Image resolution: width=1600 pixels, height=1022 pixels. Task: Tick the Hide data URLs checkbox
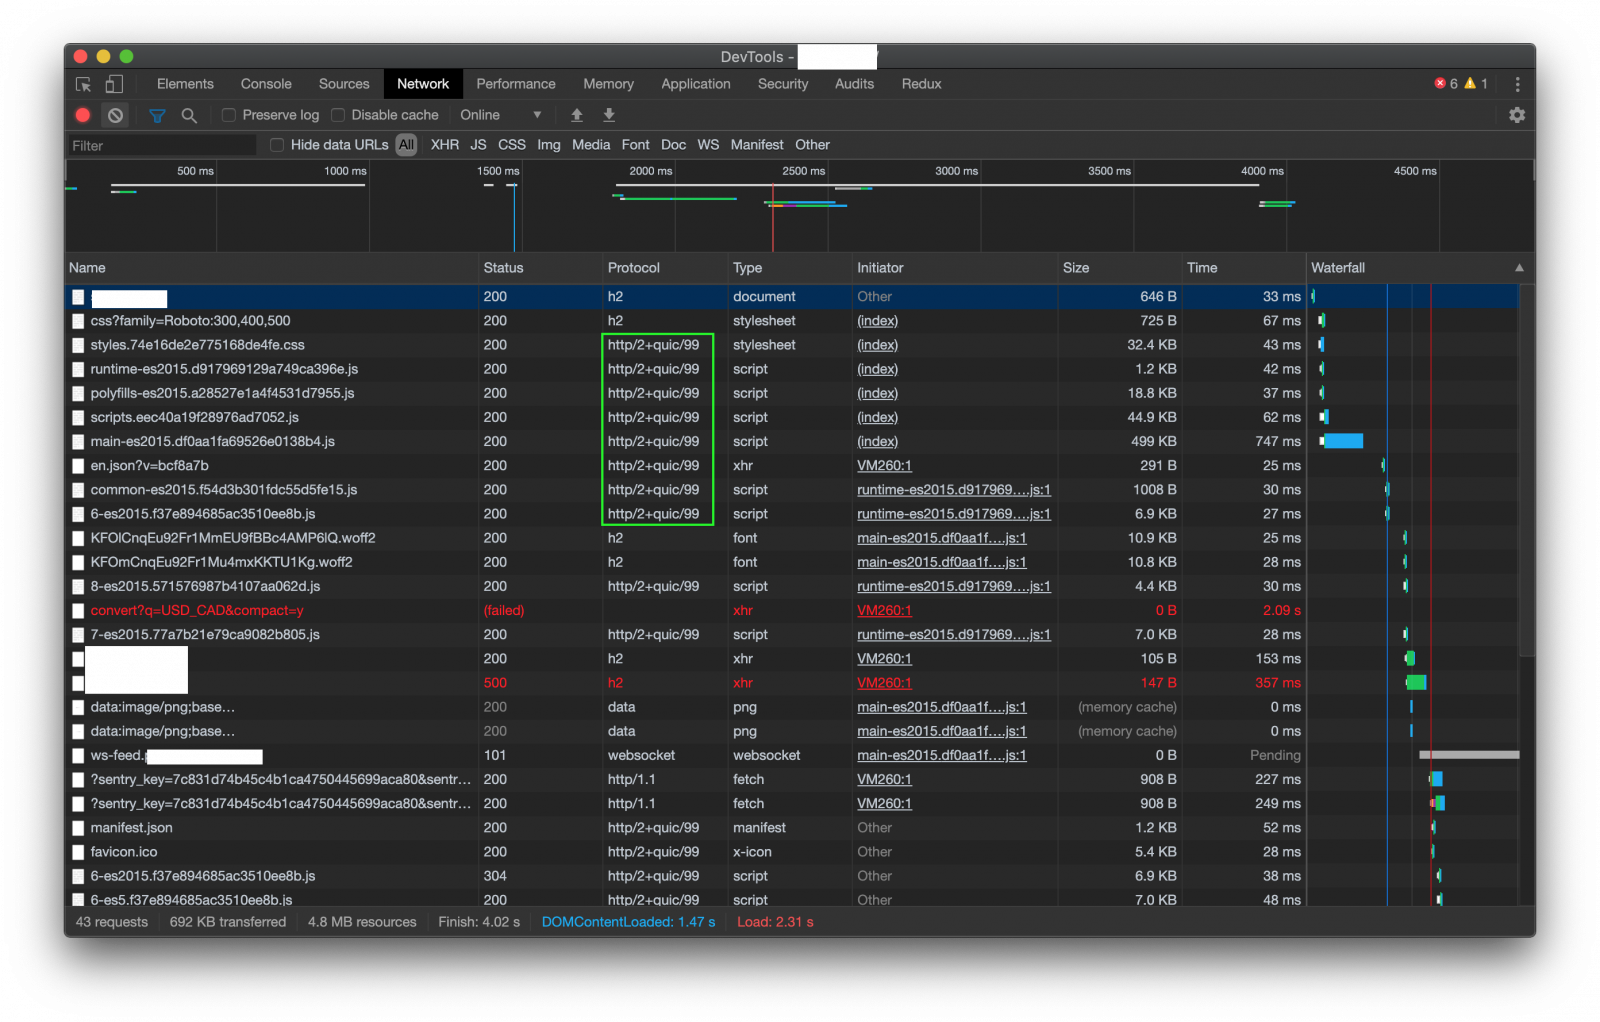(277, 146)
